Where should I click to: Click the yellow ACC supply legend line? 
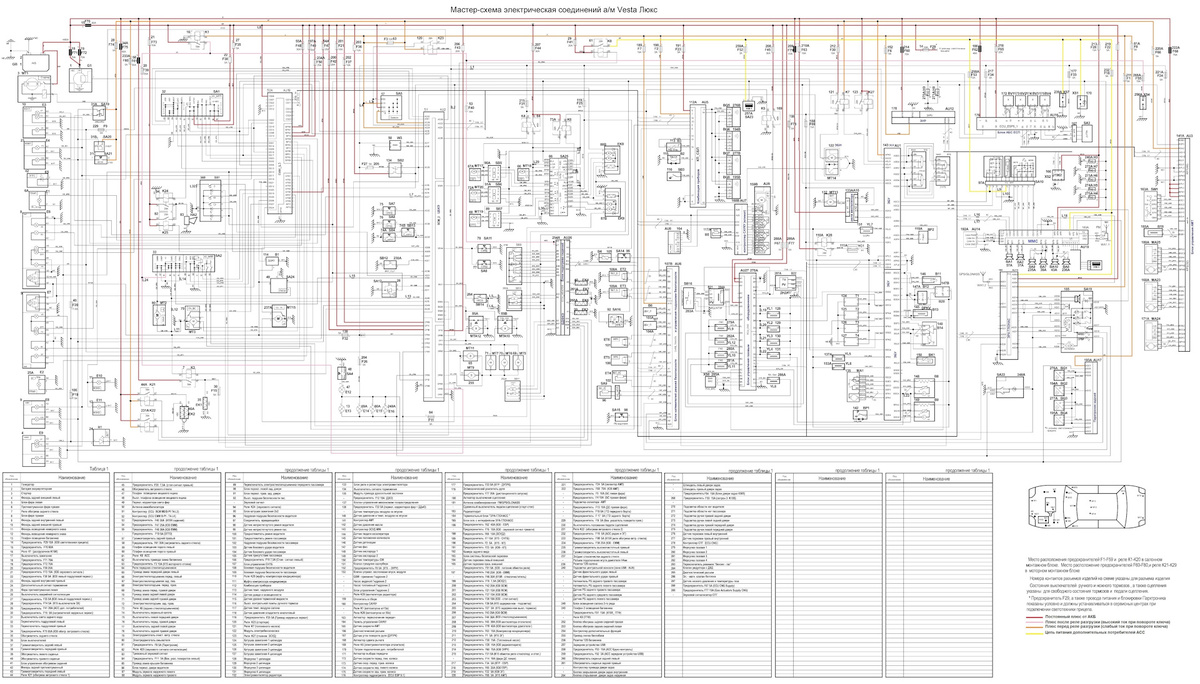[1034, 633]
